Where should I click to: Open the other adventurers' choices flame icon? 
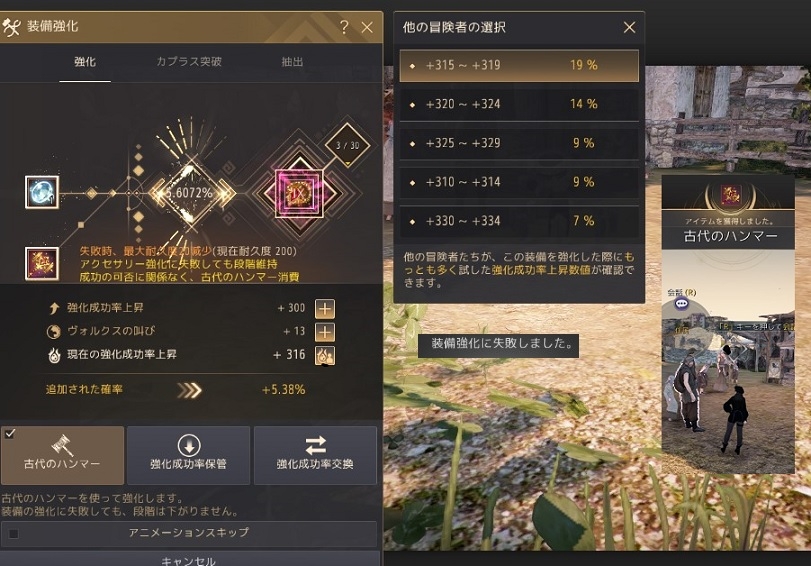[325, 355]
